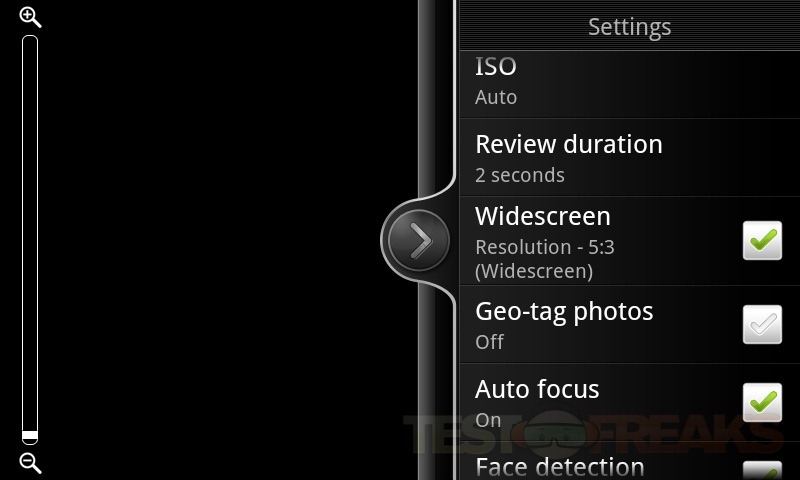This screenshot has width=800, height=480.
Task: Select the Geo-tag photos label
Action: [x=564, y=312]
